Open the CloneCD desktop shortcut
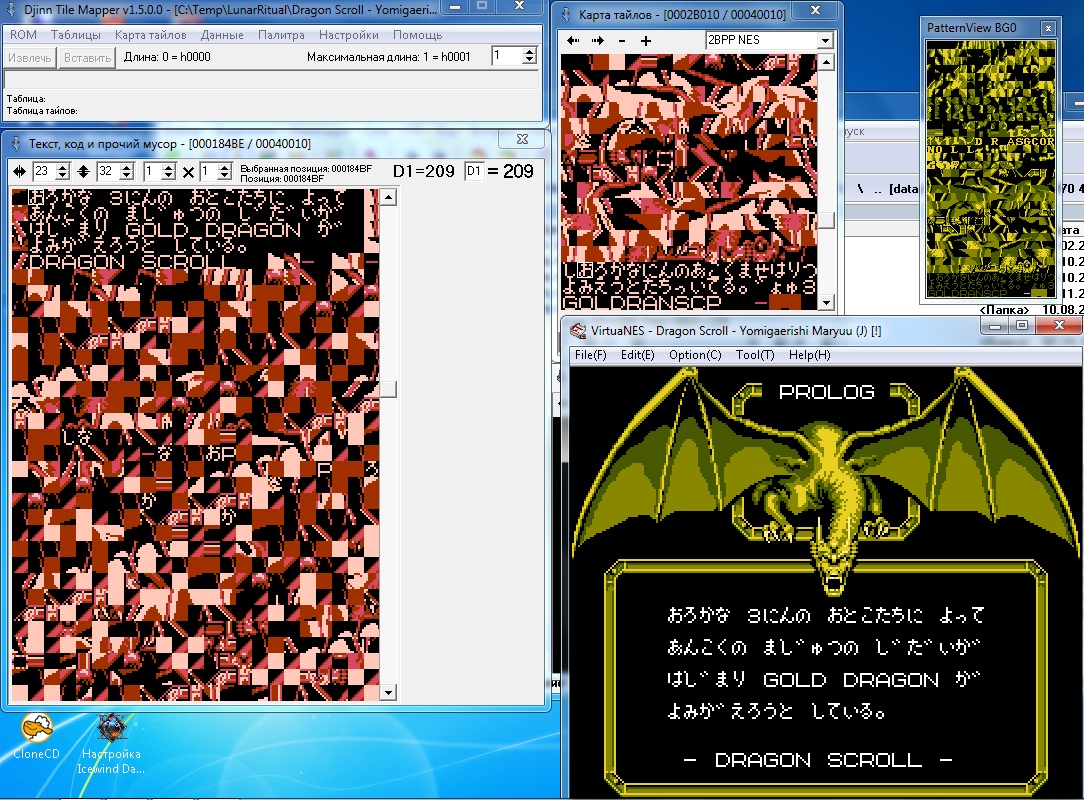This screenshot has width=1084, height=800. tap(36, 737)
